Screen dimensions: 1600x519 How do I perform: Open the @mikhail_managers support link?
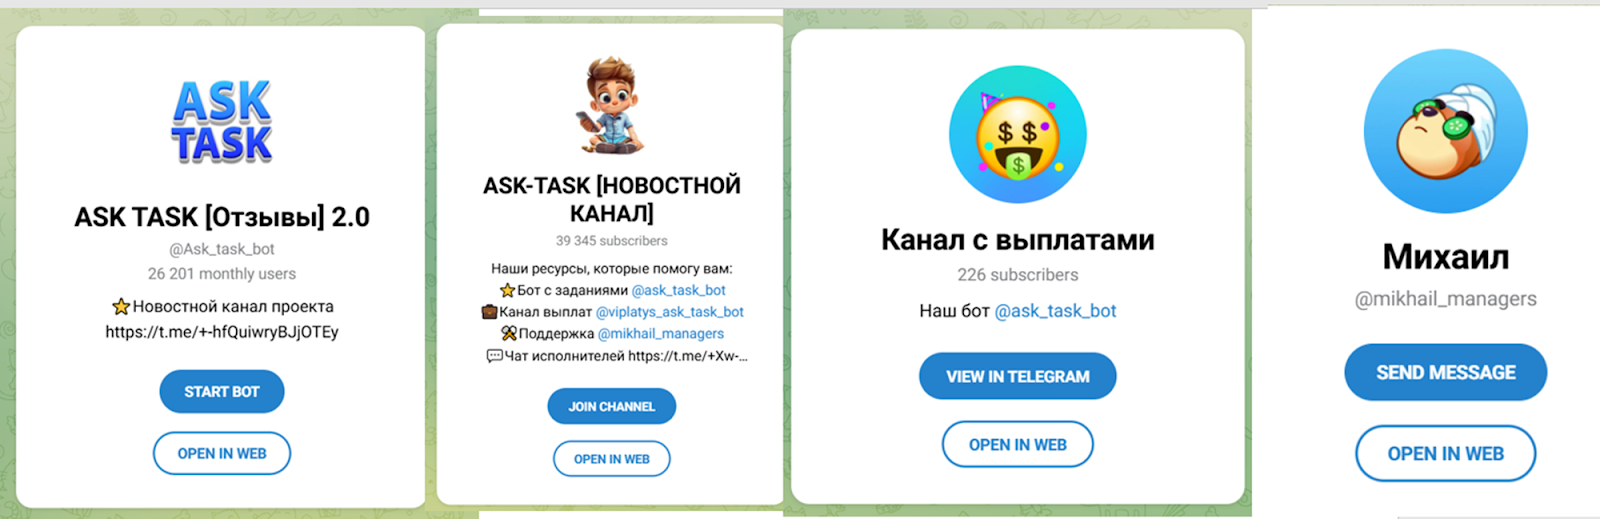coord(661,334)
